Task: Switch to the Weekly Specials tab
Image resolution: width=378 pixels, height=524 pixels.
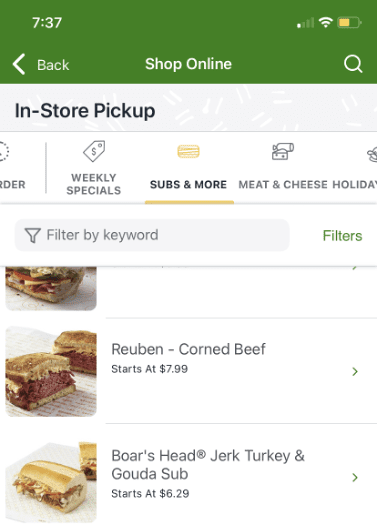Action: 94,184
